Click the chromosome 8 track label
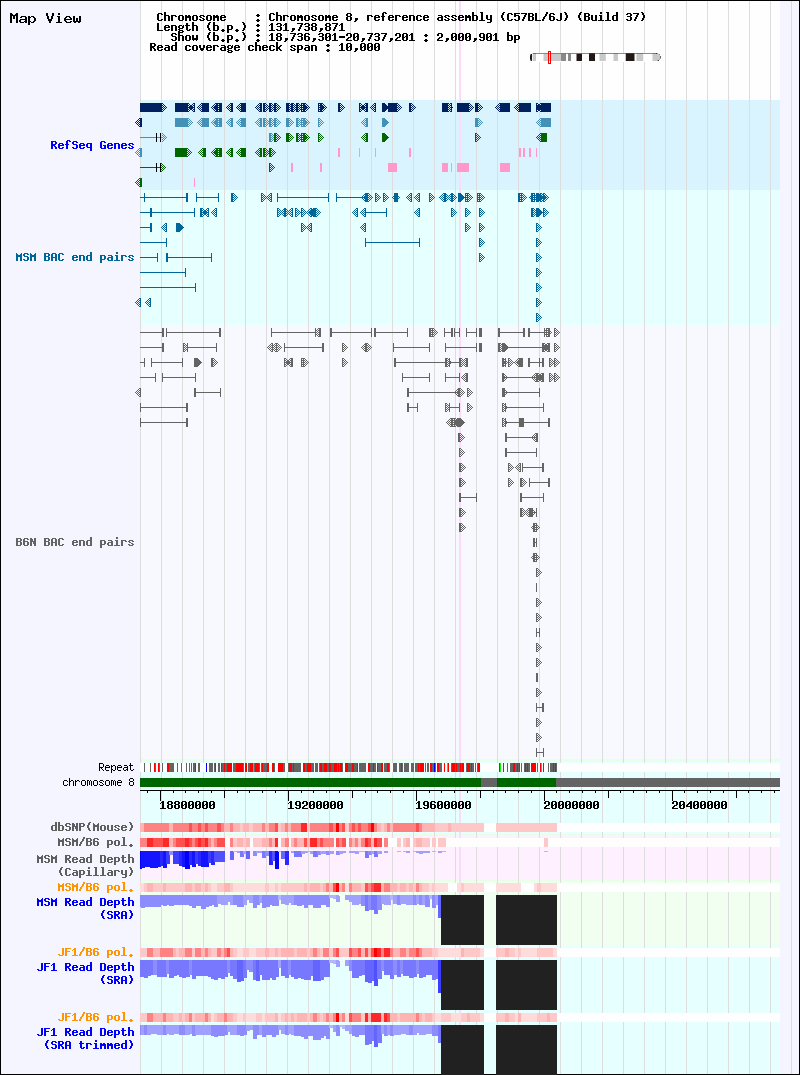 pos(98,782)
